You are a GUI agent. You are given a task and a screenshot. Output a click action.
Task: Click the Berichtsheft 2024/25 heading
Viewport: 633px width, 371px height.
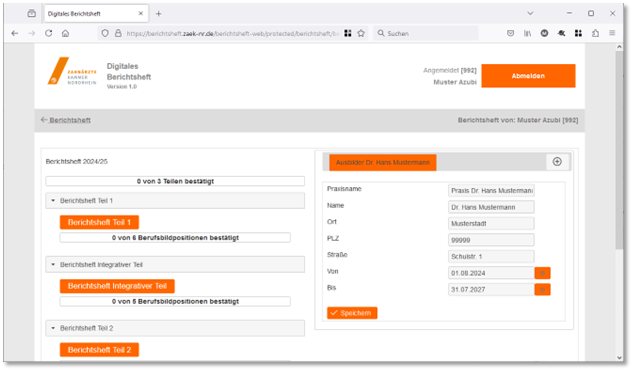[77, 161]
